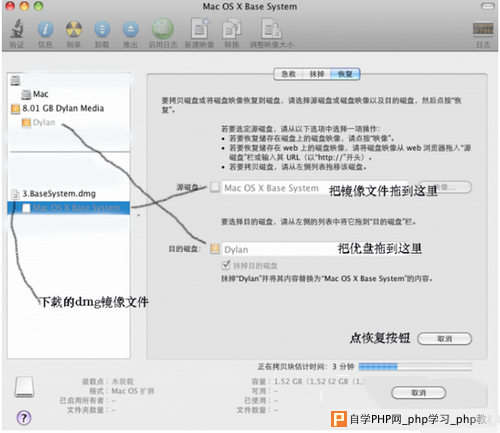Select the top hard drive icon in sidebar
500x433 pixels.
[16, 80]
